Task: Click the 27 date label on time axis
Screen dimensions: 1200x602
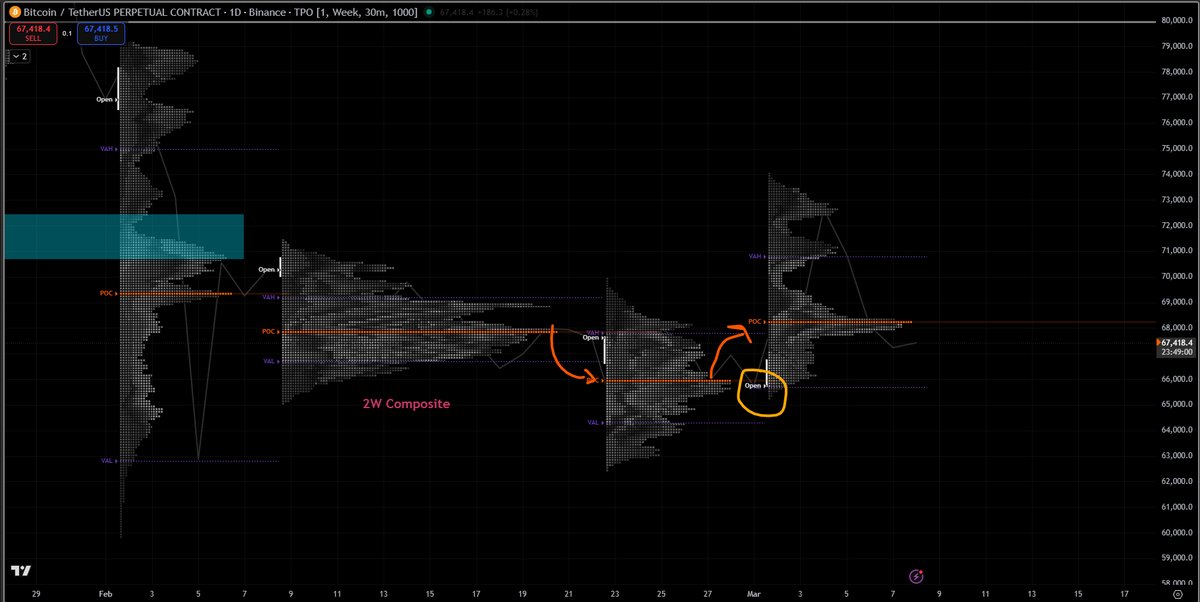Action: tap(707, 592)
